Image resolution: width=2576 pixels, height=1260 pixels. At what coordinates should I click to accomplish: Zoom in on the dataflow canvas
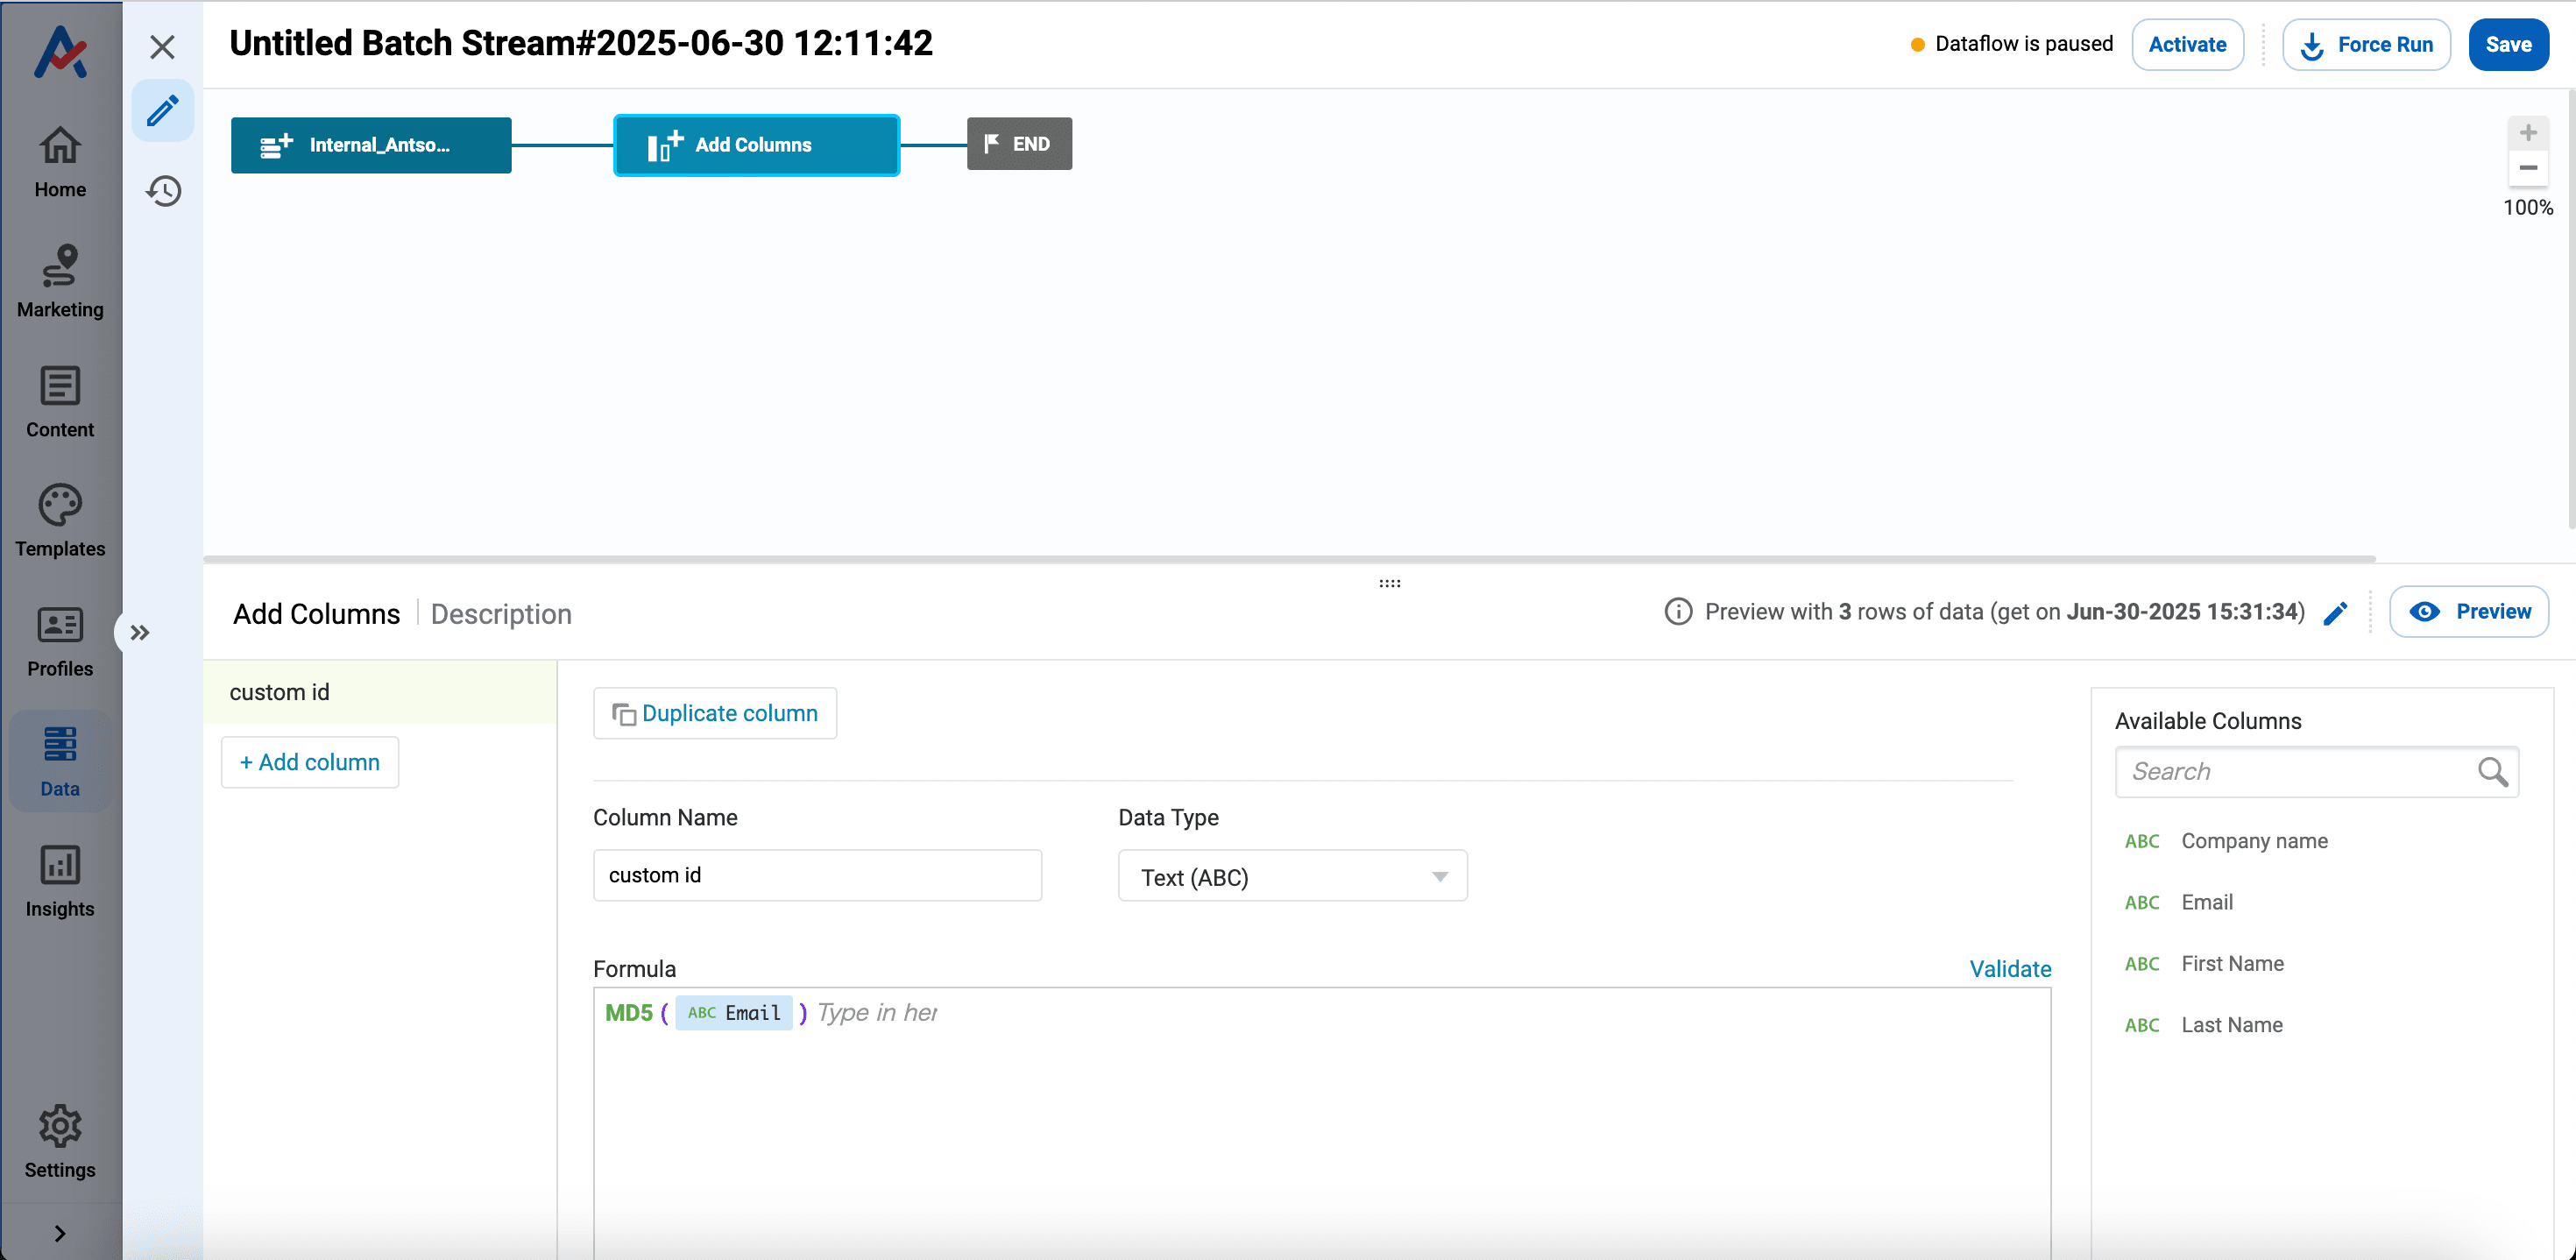2529,131
